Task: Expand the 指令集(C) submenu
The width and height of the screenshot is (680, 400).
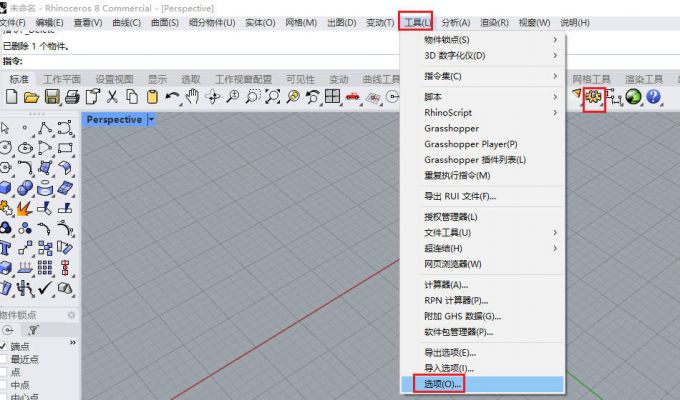Action: 483,76
